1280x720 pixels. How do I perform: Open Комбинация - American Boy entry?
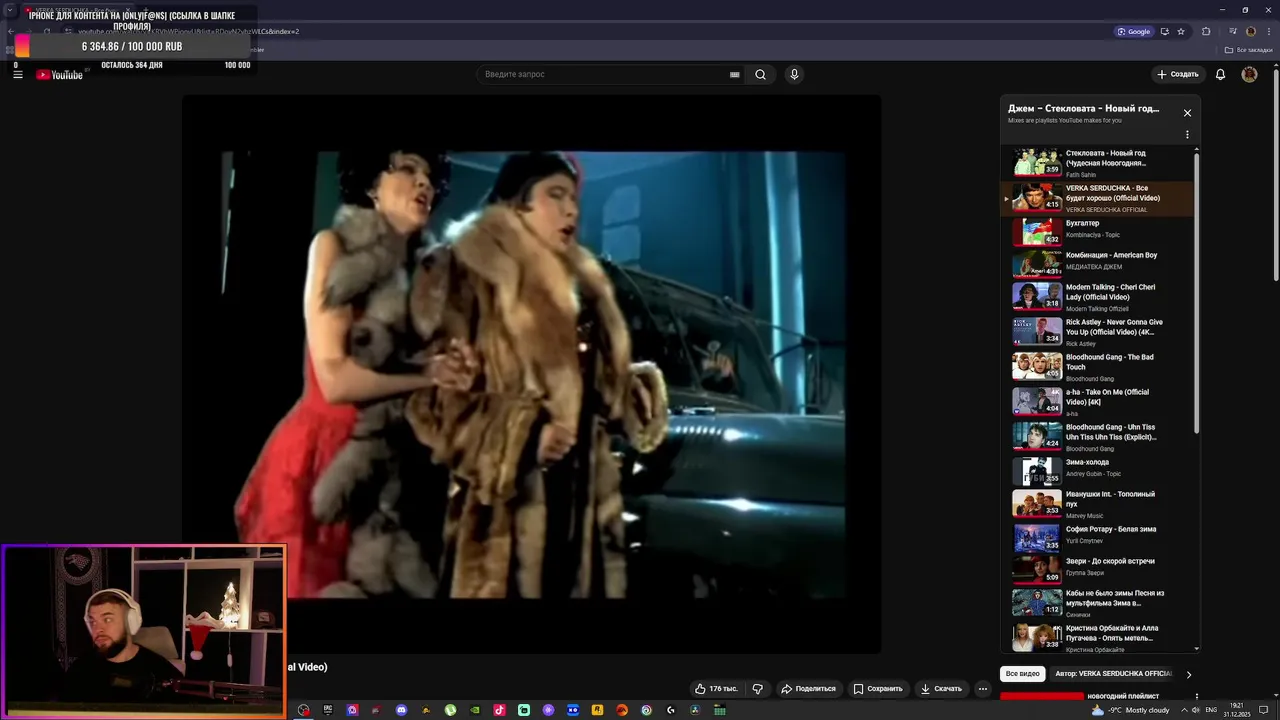1097,264
